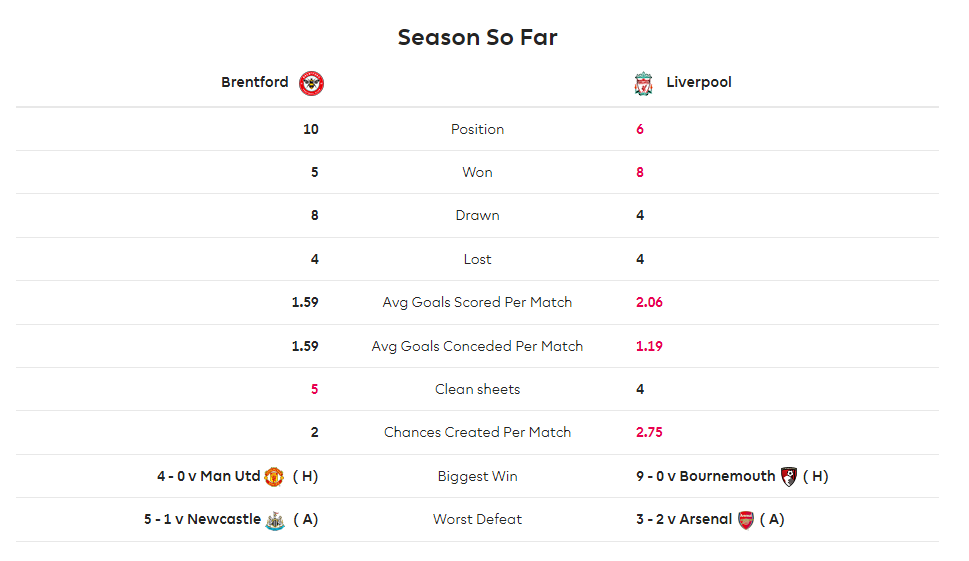Open the Liverpool team name link

pyautogui.click(x=699, y=82)
